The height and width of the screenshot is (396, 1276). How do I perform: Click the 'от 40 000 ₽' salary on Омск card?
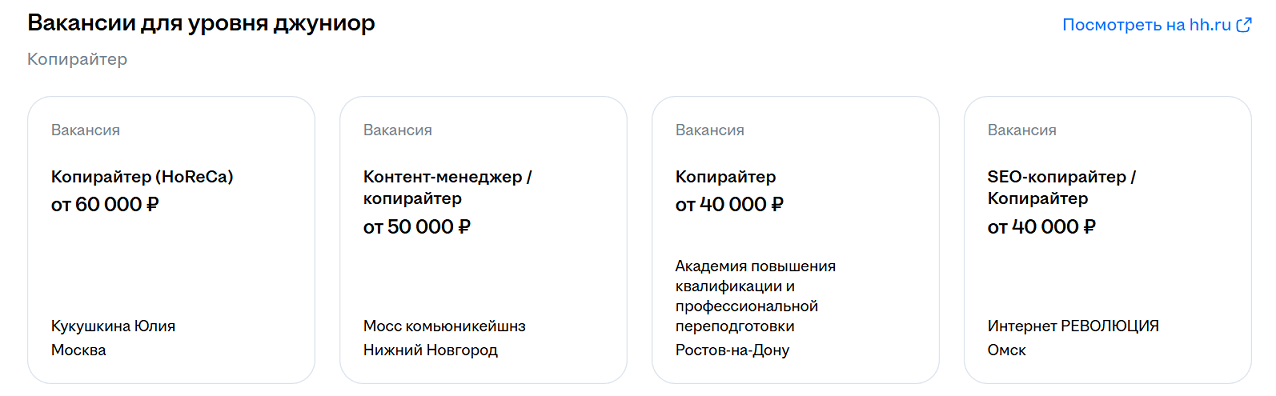pyautogui.click(x=1041, y=227)
